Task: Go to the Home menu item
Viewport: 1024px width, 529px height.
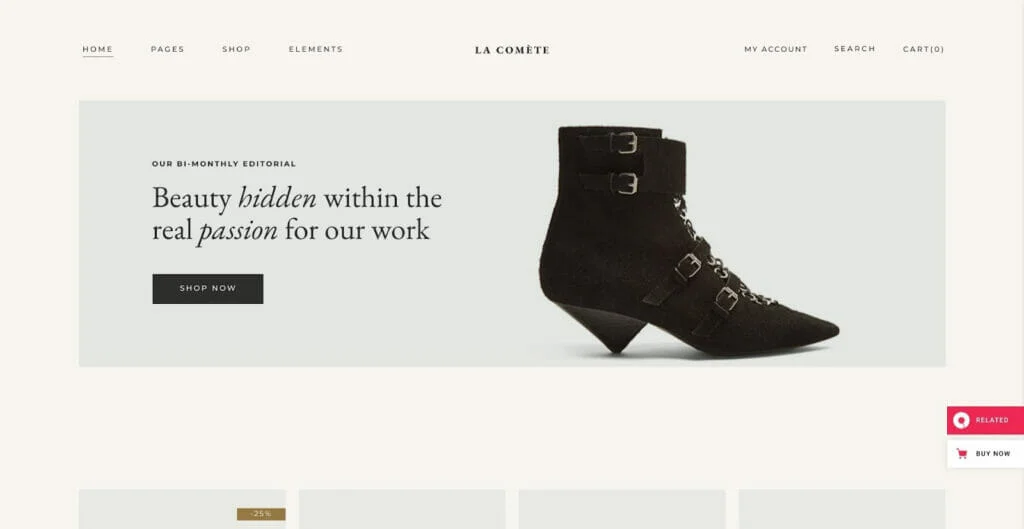Action: pos(98,49)
